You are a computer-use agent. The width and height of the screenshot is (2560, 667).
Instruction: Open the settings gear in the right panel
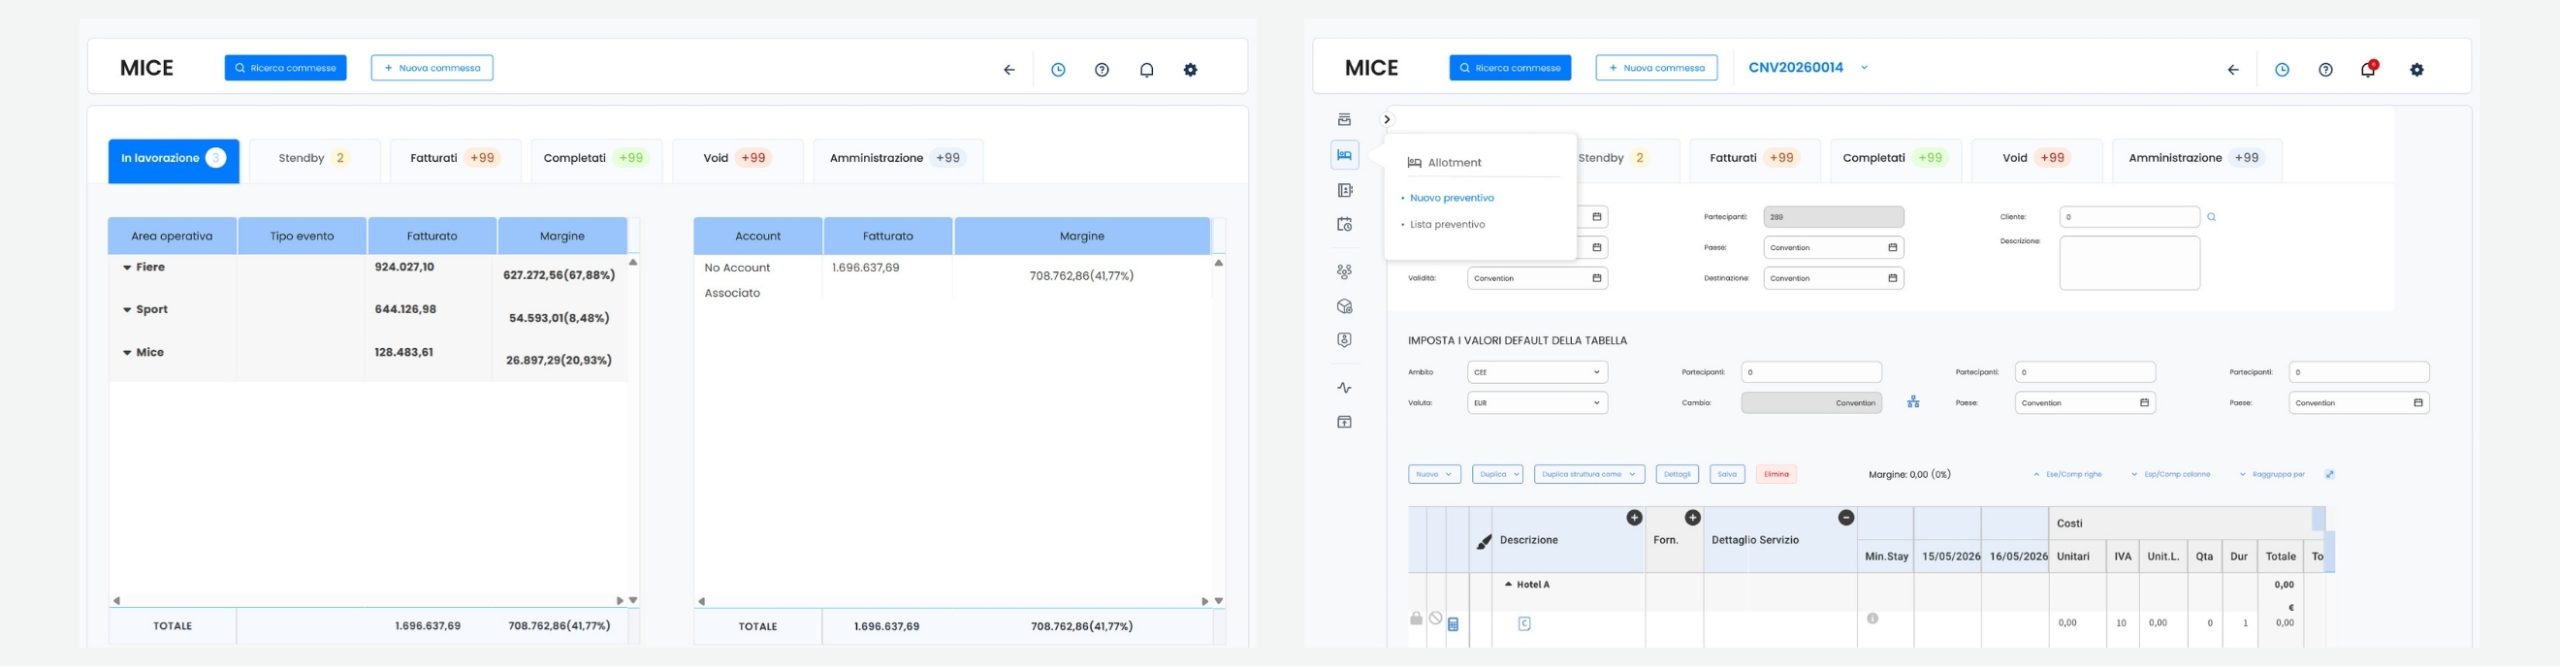(x=2417, y=70)
